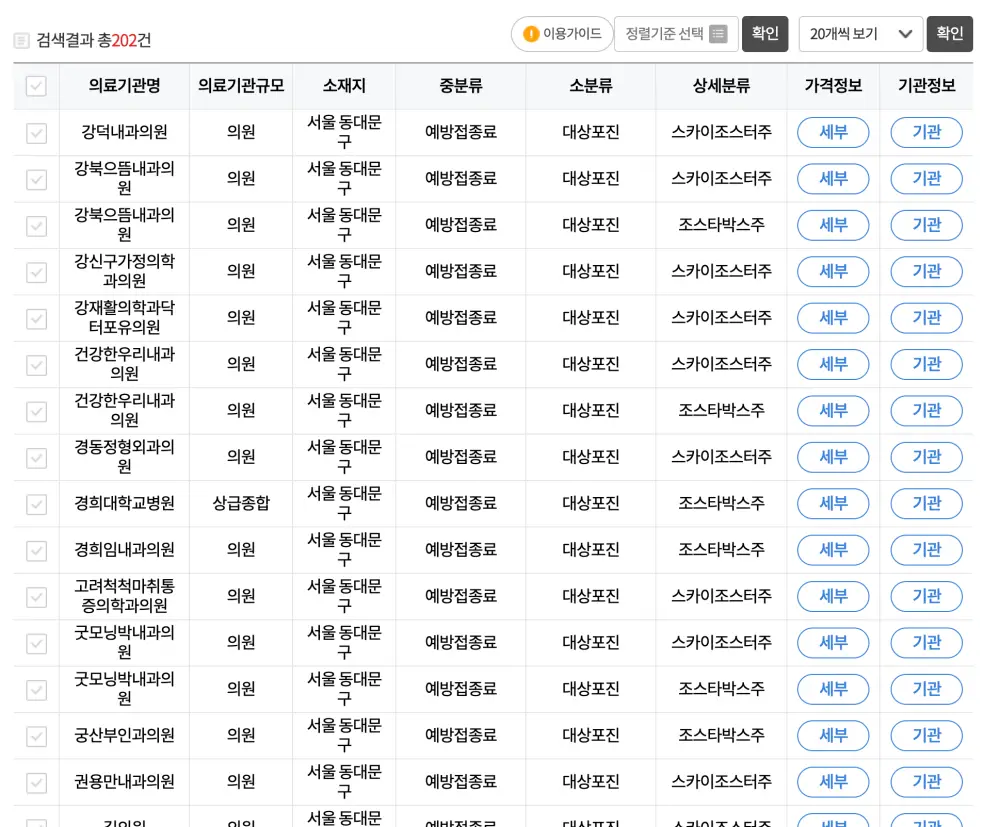
Task: Open 세부 for 궁산부인과의원
Action: [833, 736]
